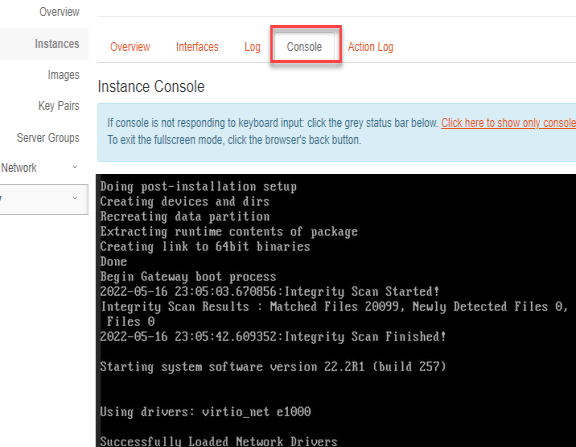
Task: Open the Overview sidebar item
Action: 59,12
